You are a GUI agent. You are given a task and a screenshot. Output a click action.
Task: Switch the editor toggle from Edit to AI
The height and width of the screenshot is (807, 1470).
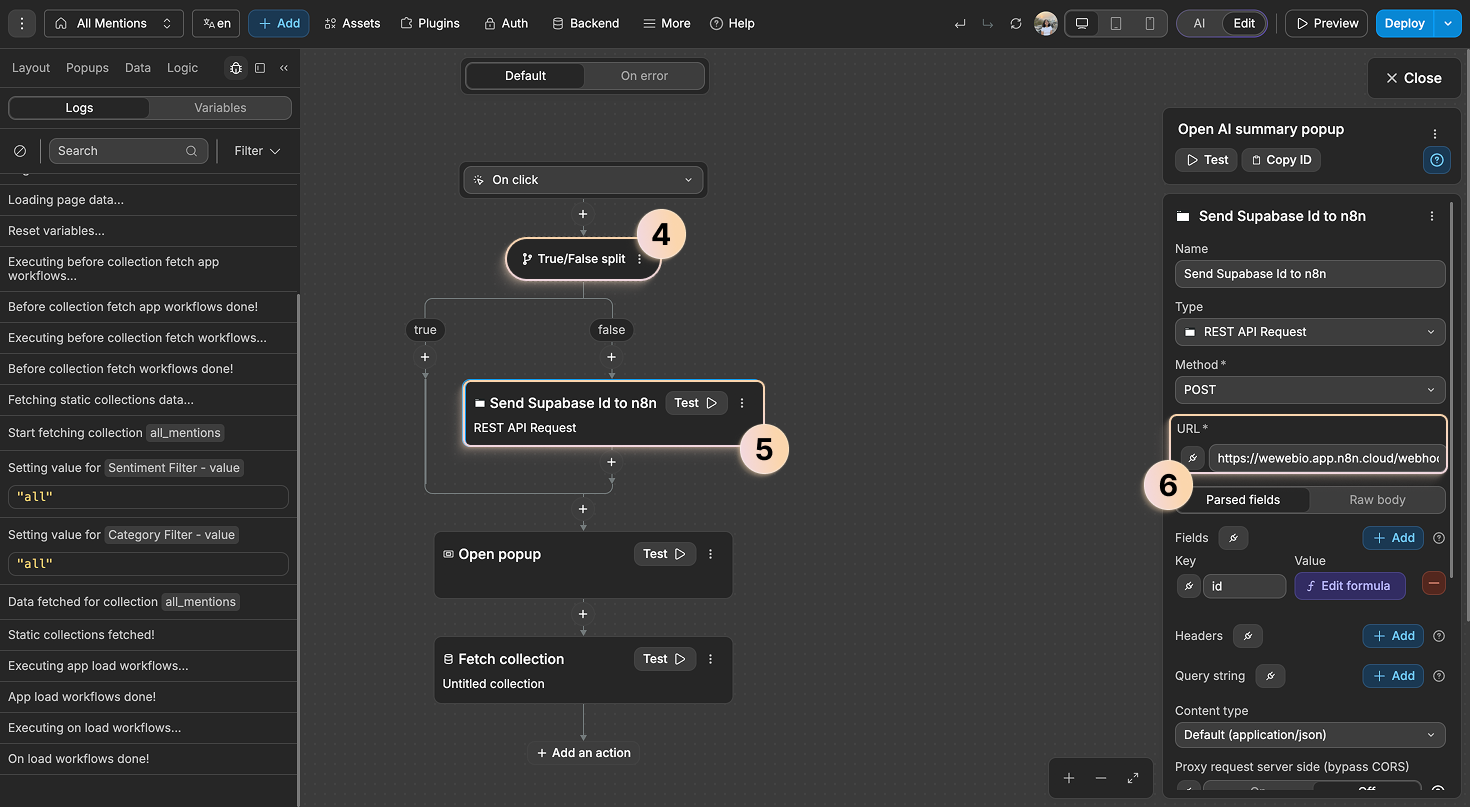pos(1199,23)
